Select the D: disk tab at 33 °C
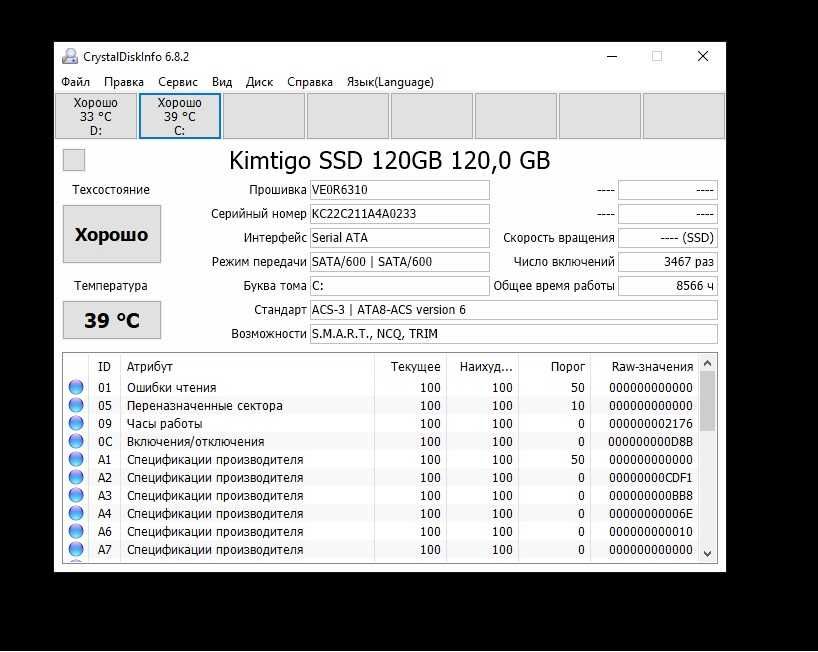The height and width of the screenshot is (652, 818). coord(96,116)
